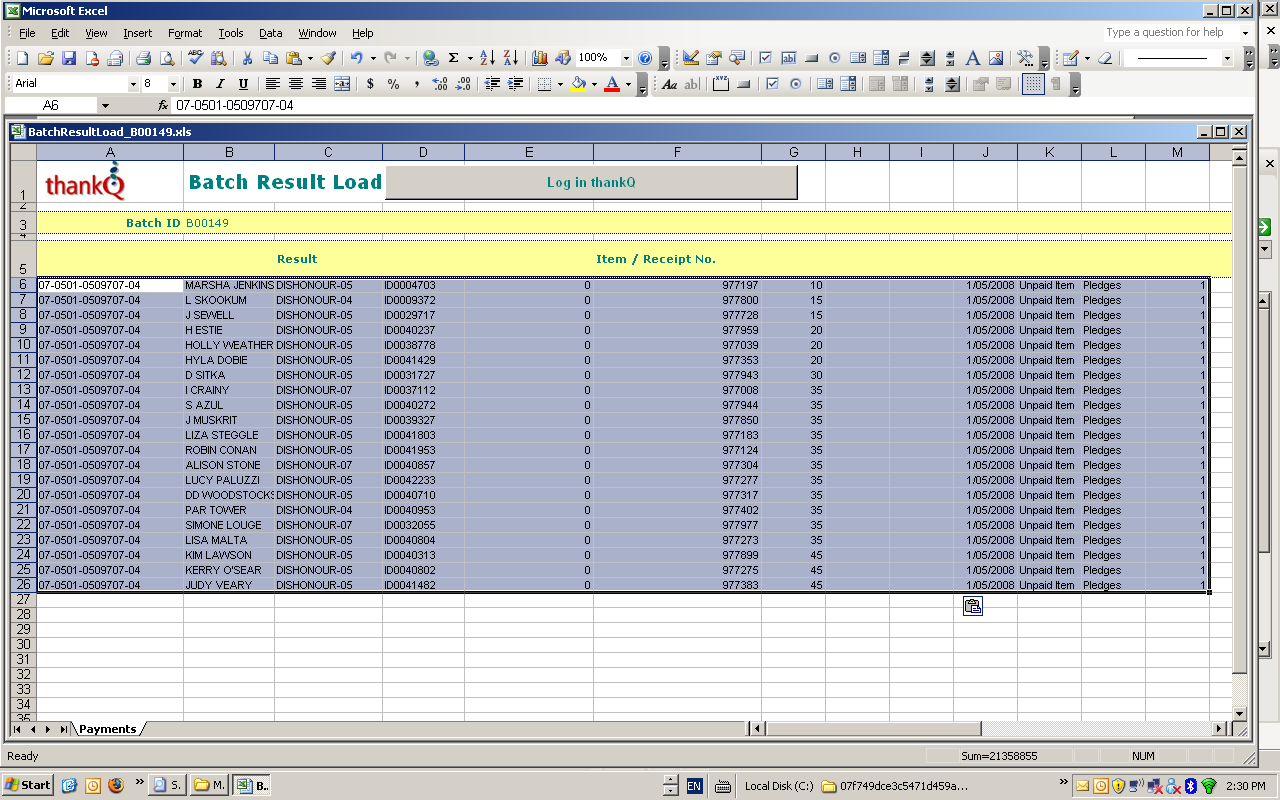Expand the Name Box dropdown
The image size is (1280, 800).
click(x=105, y=105)
